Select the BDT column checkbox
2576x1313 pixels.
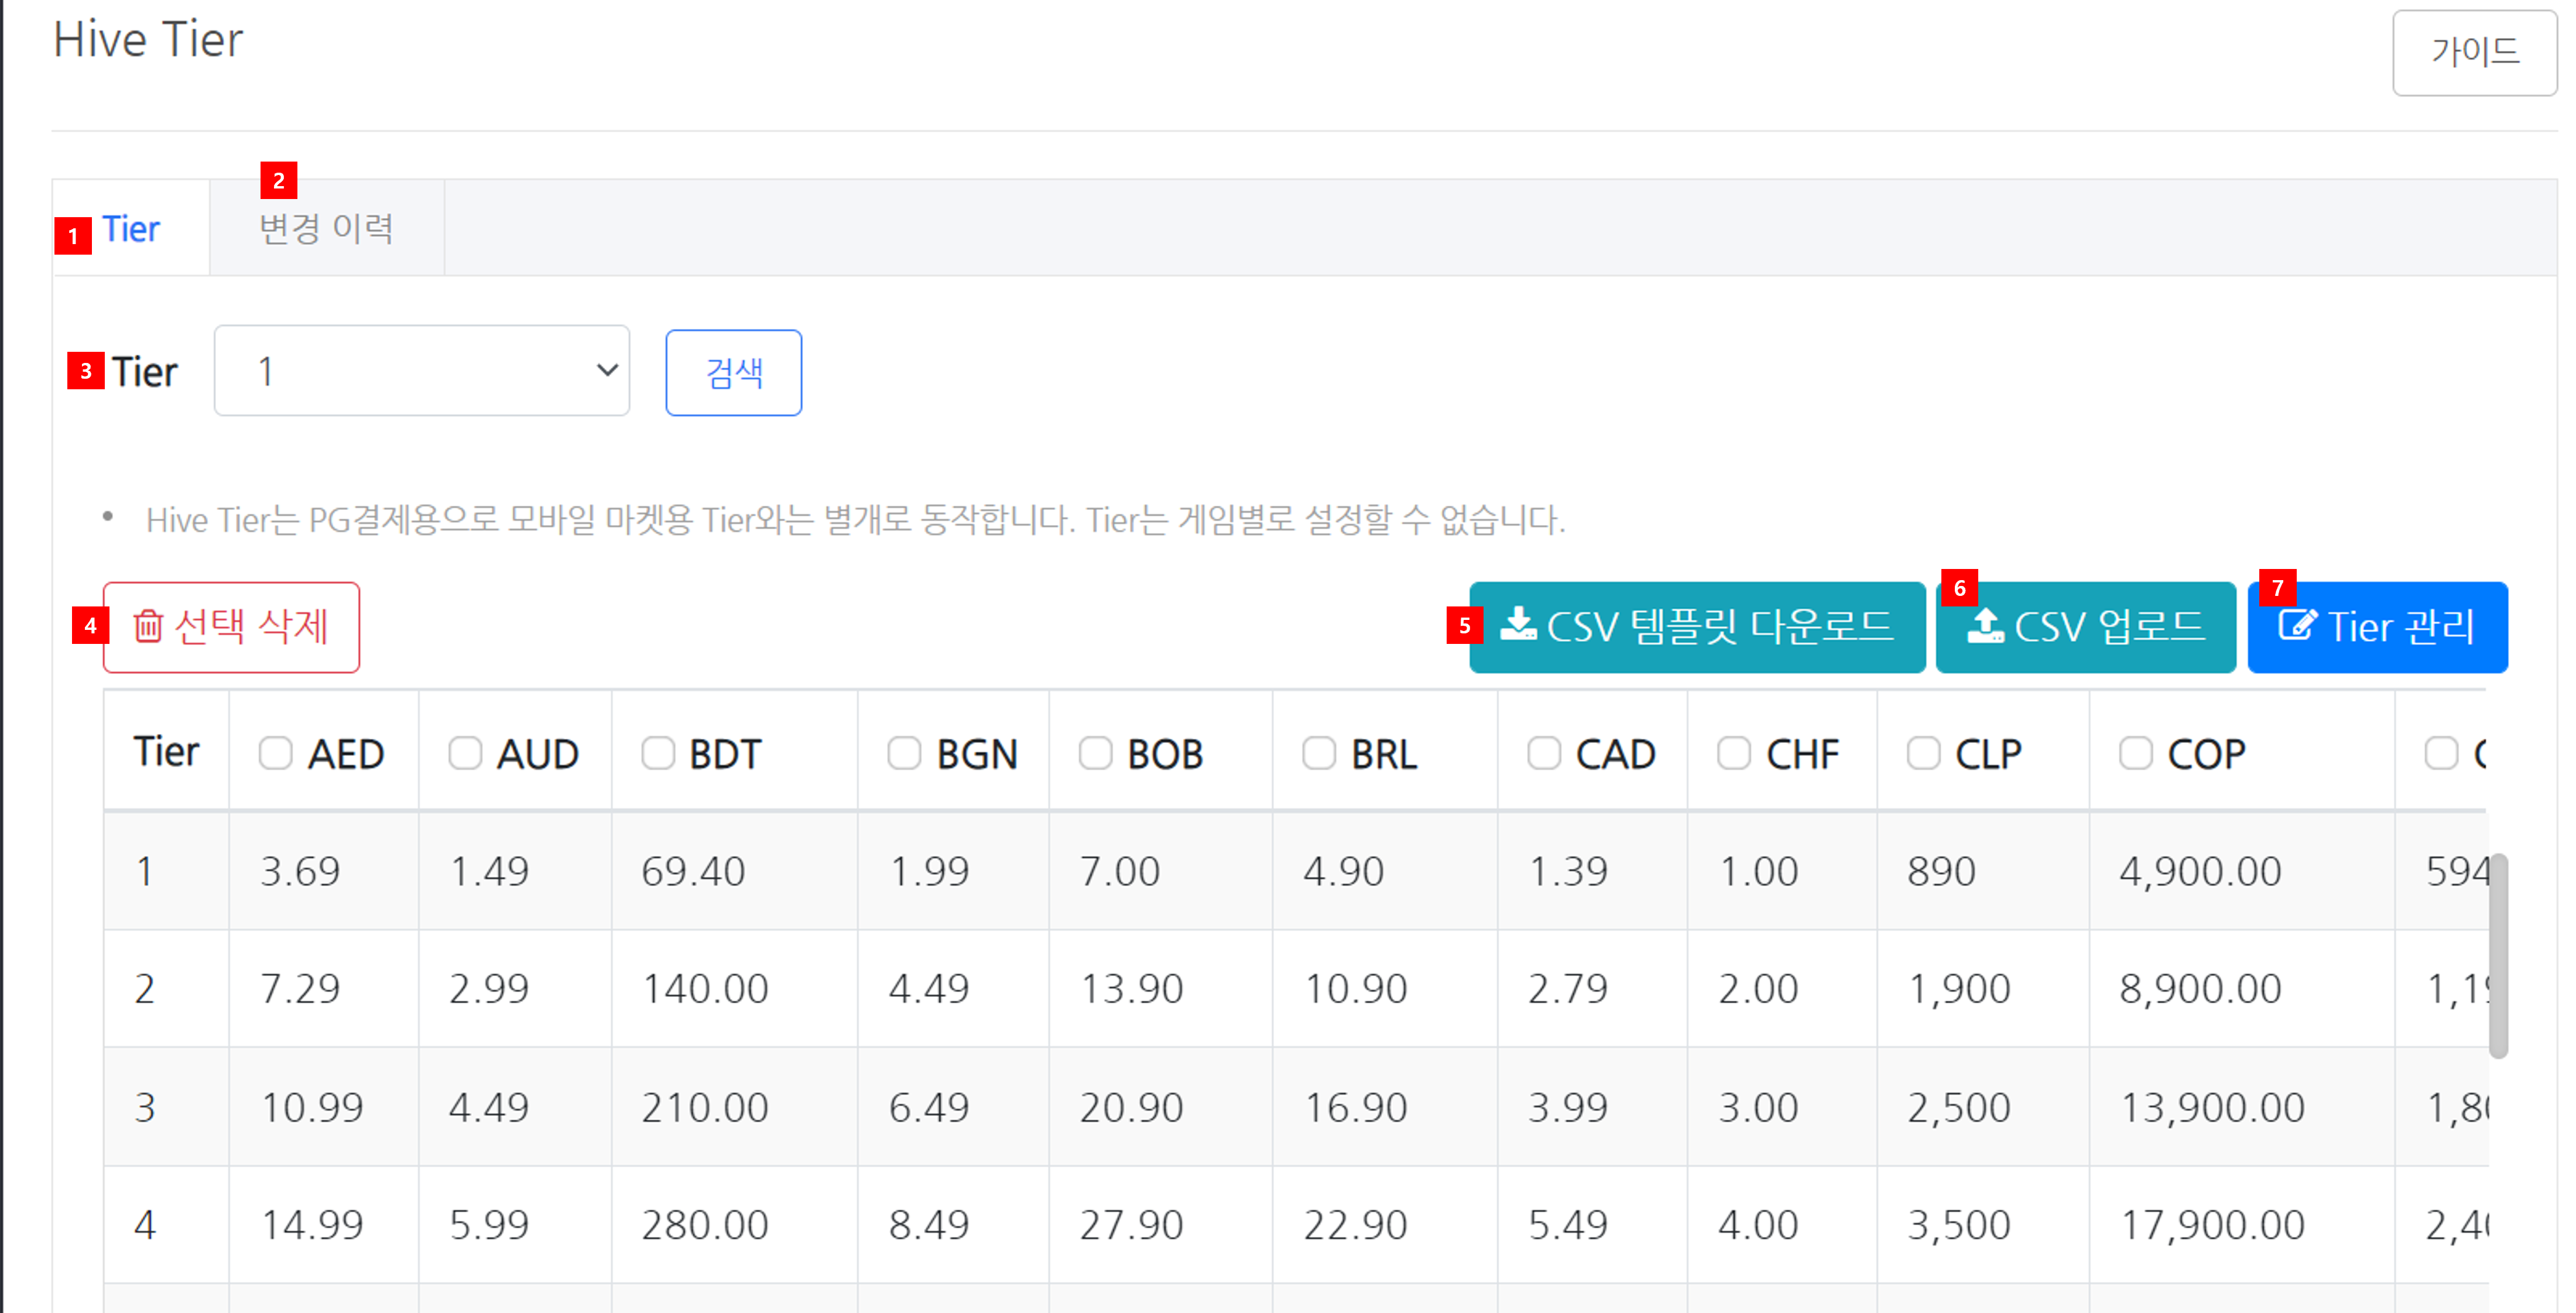click(658, 753)
